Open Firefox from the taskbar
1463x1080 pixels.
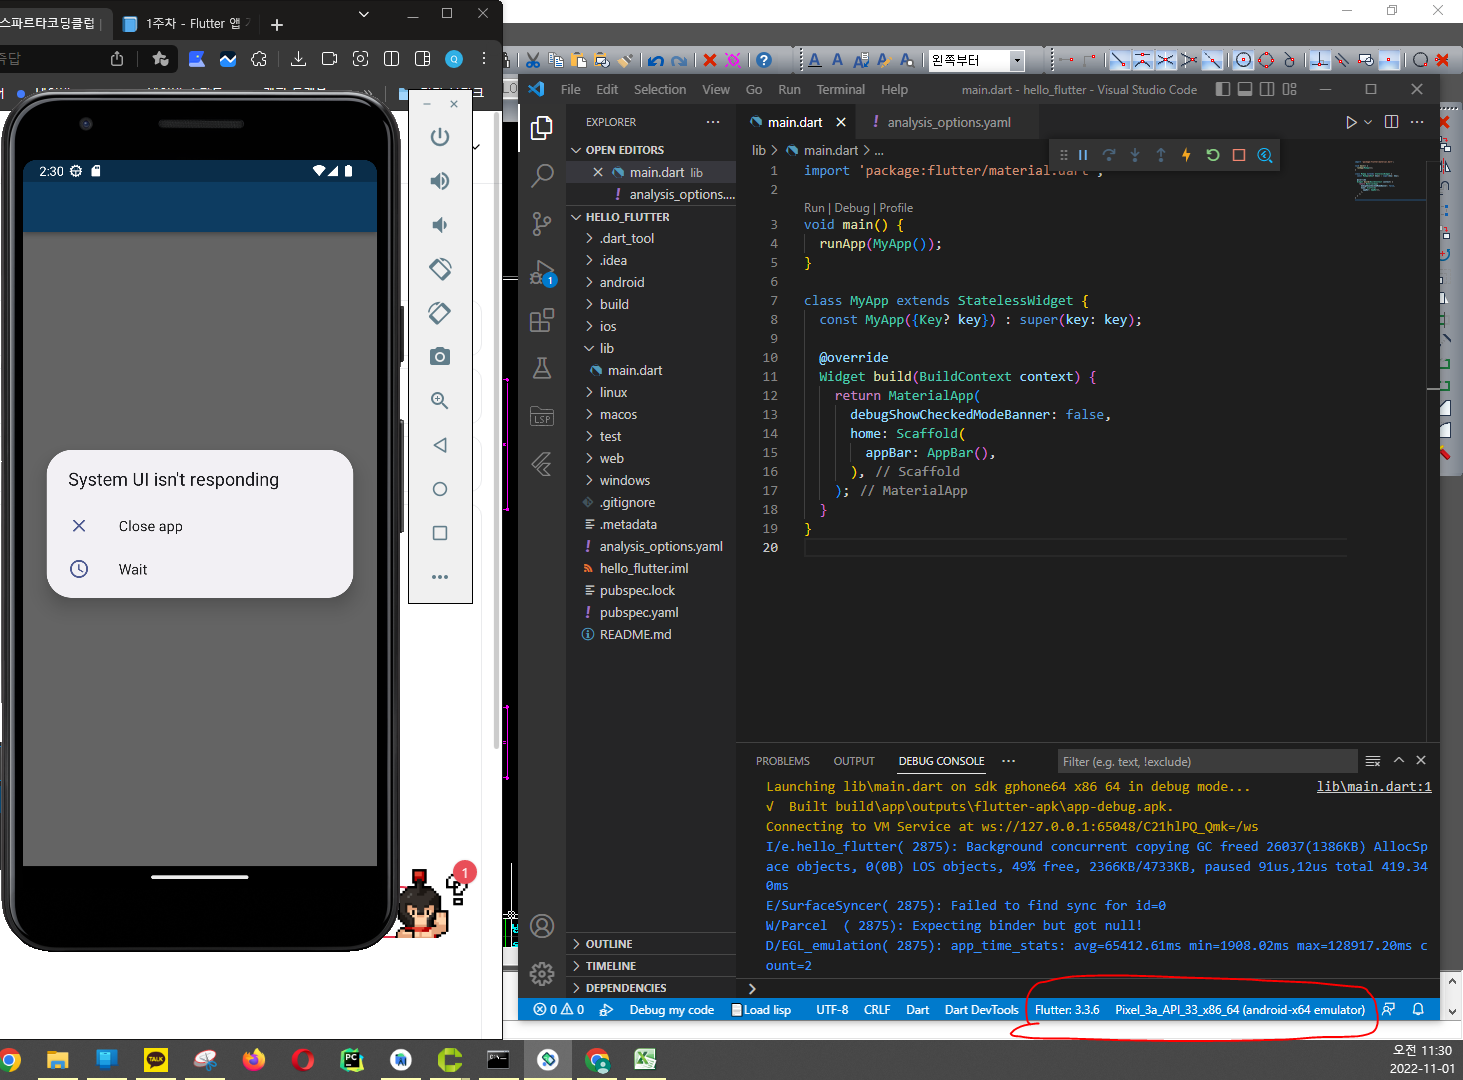point(254,1060)
